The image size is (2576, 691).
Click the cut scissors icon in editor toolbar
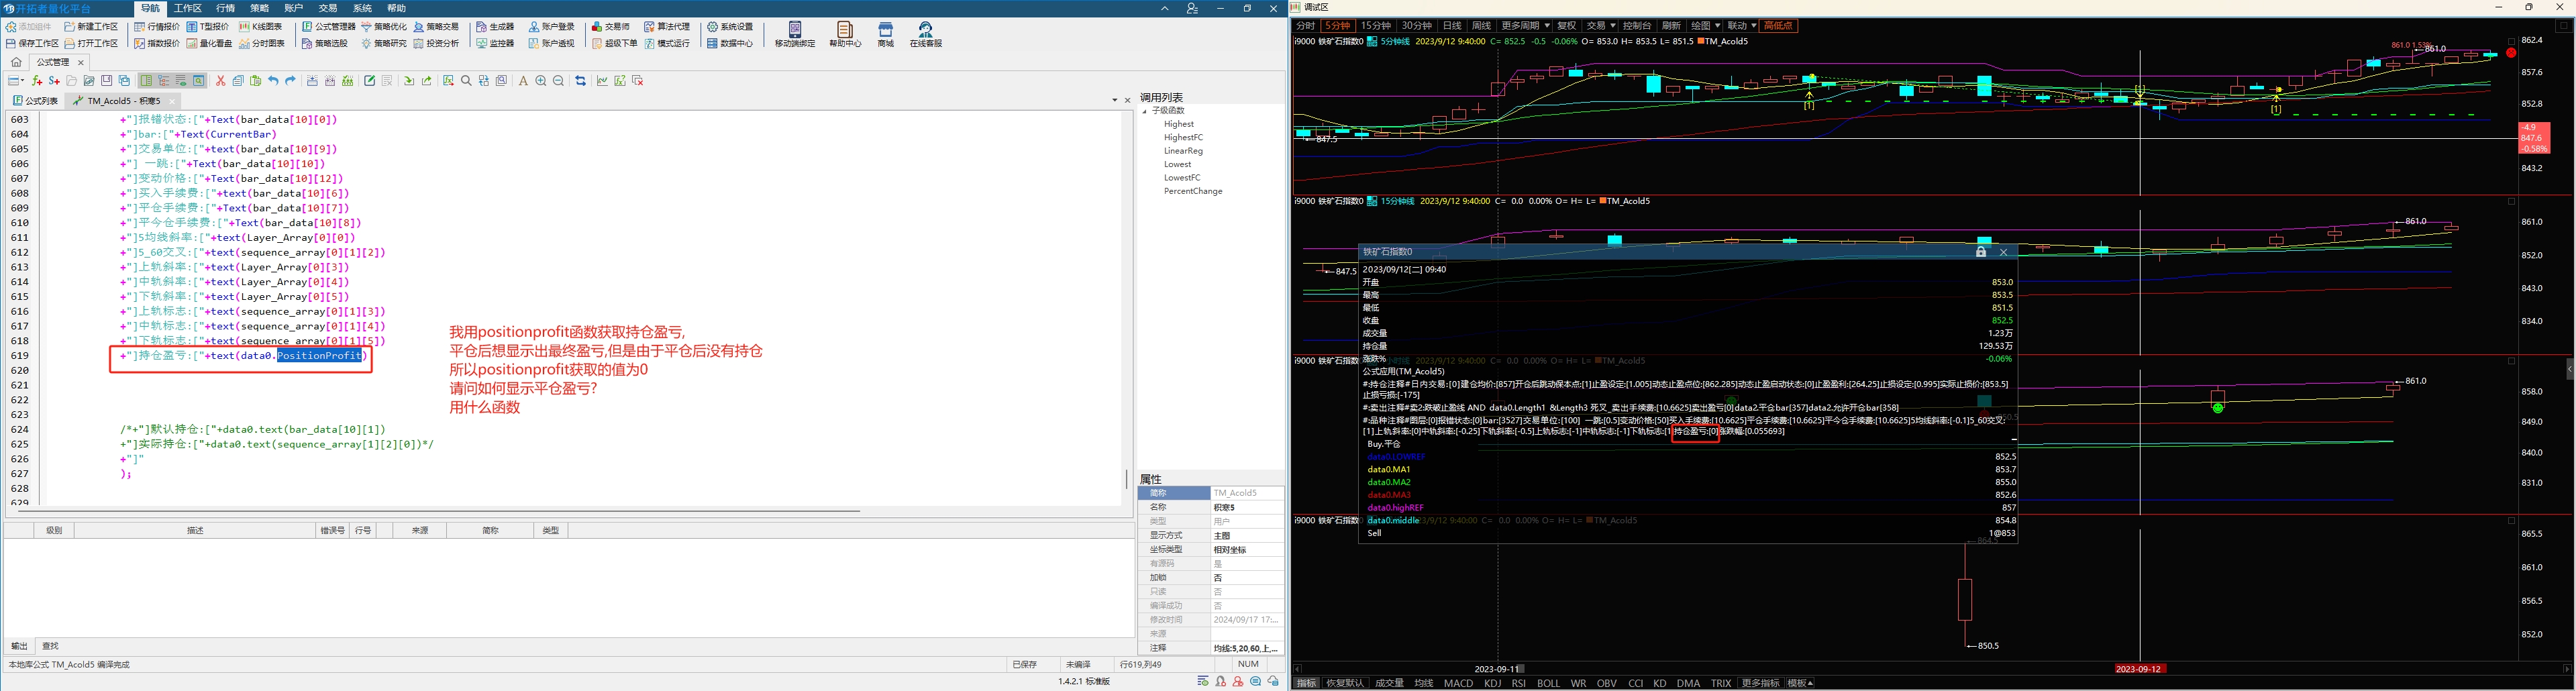[221, 81]
